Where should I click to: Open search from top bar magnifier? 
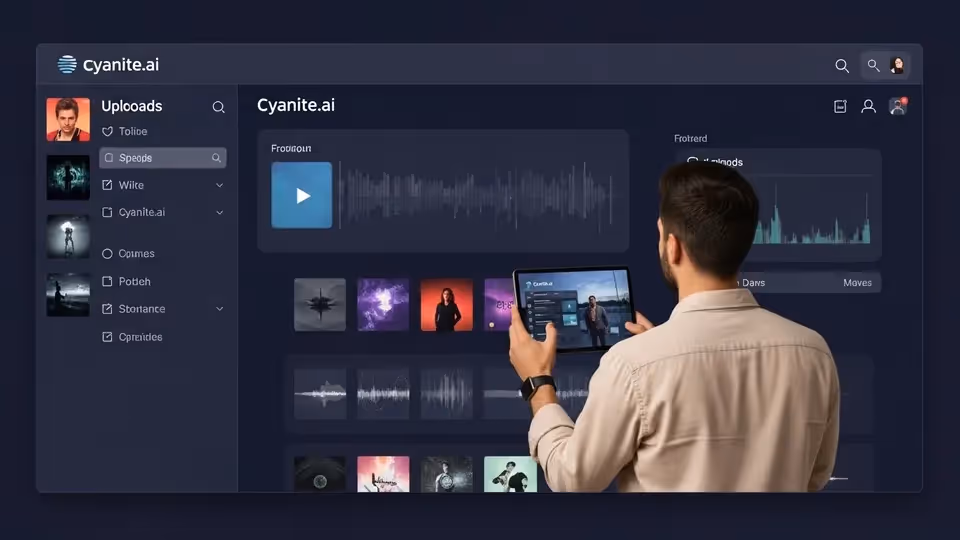[842, 66]
